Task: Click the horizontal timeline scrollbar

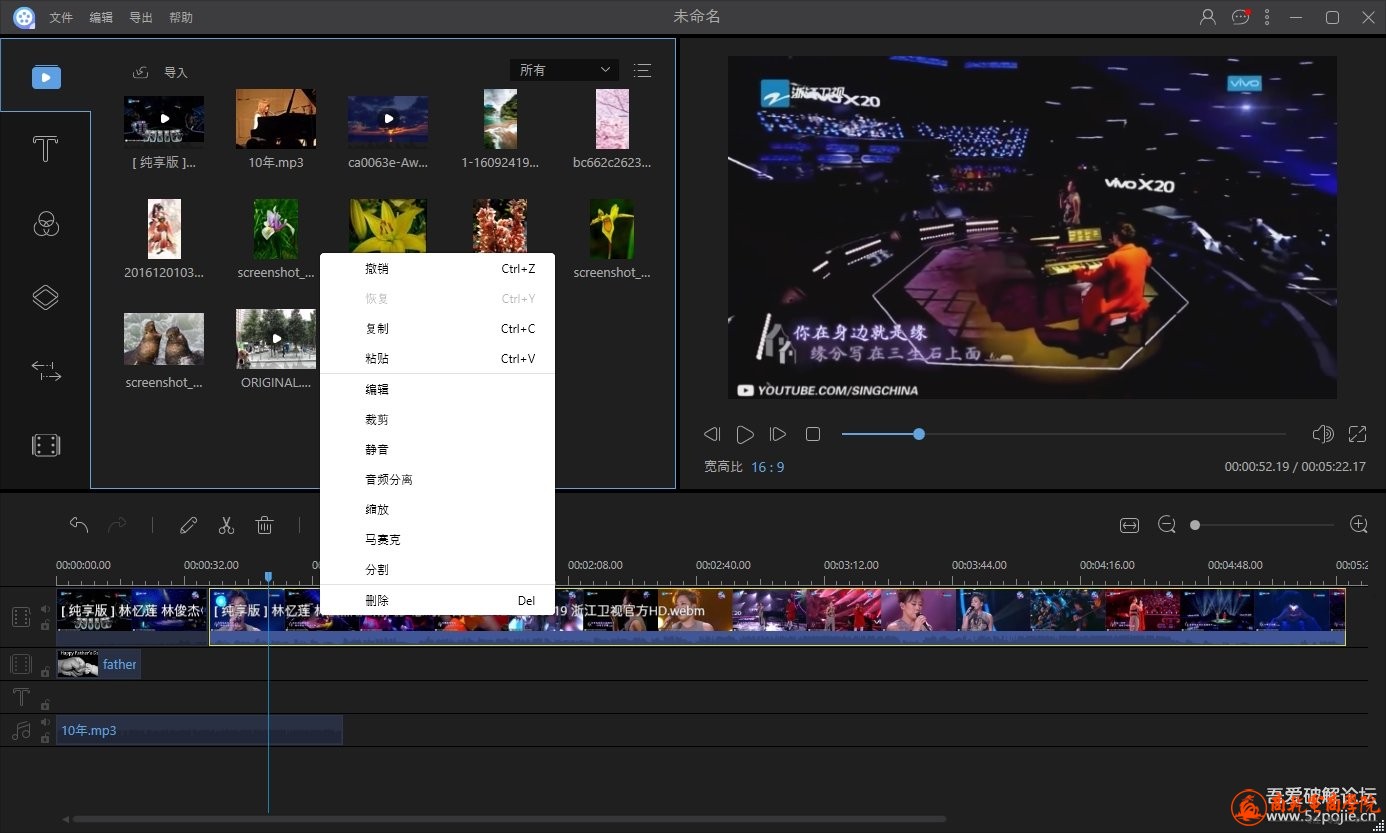Action: pos(508,819)
